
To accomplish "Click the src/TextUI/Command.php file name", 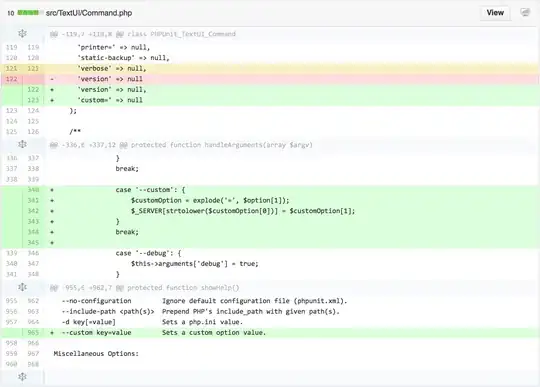I will pos(89,13).
